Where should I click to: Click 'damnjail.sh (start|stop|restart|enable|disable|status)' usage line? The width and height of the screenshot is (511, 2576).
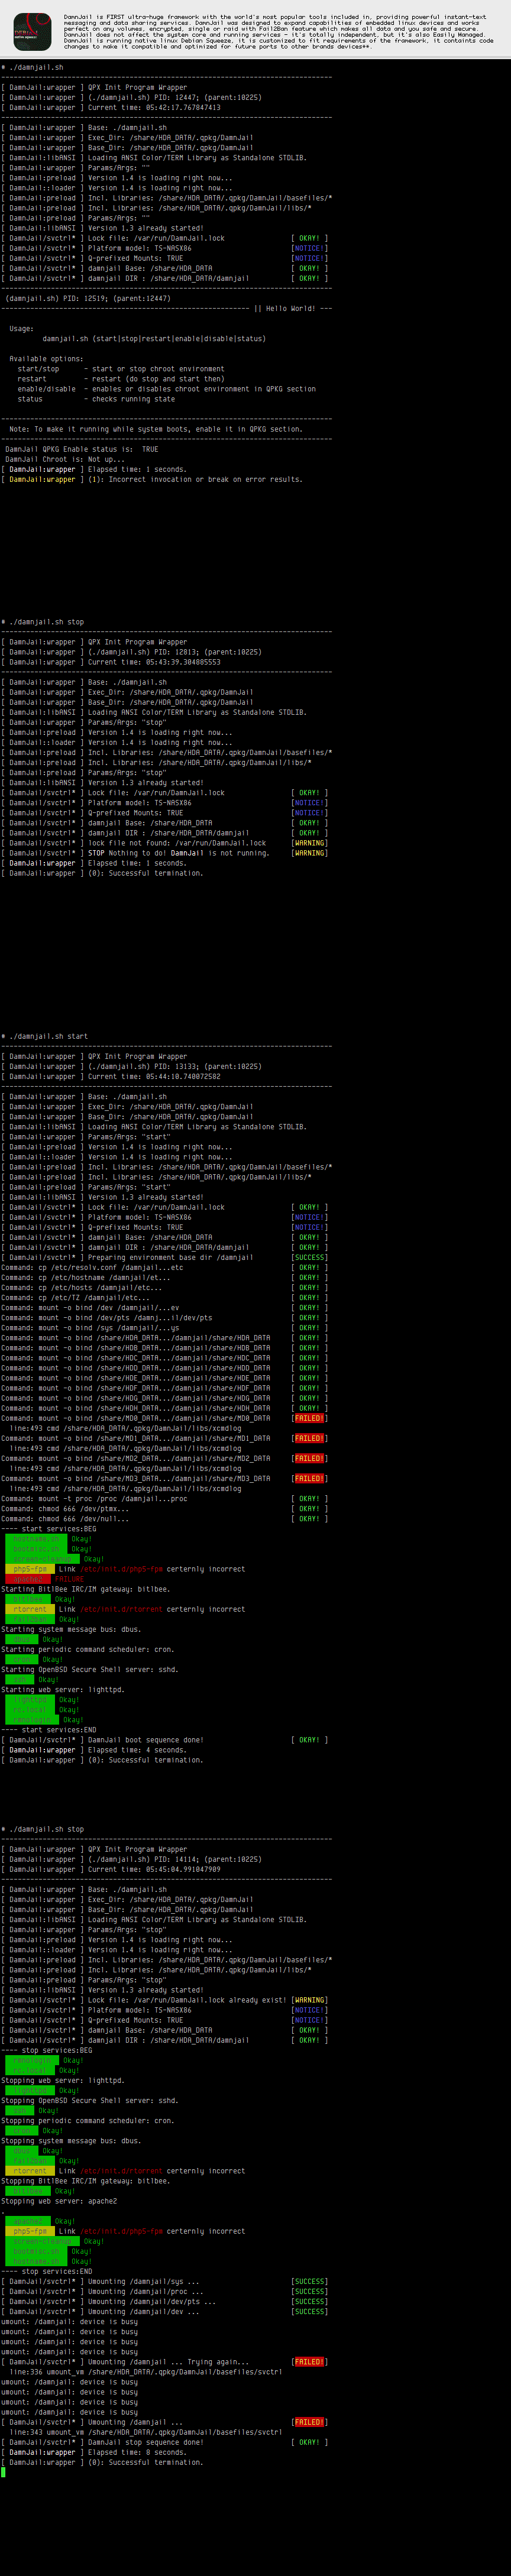pos(154,338)
